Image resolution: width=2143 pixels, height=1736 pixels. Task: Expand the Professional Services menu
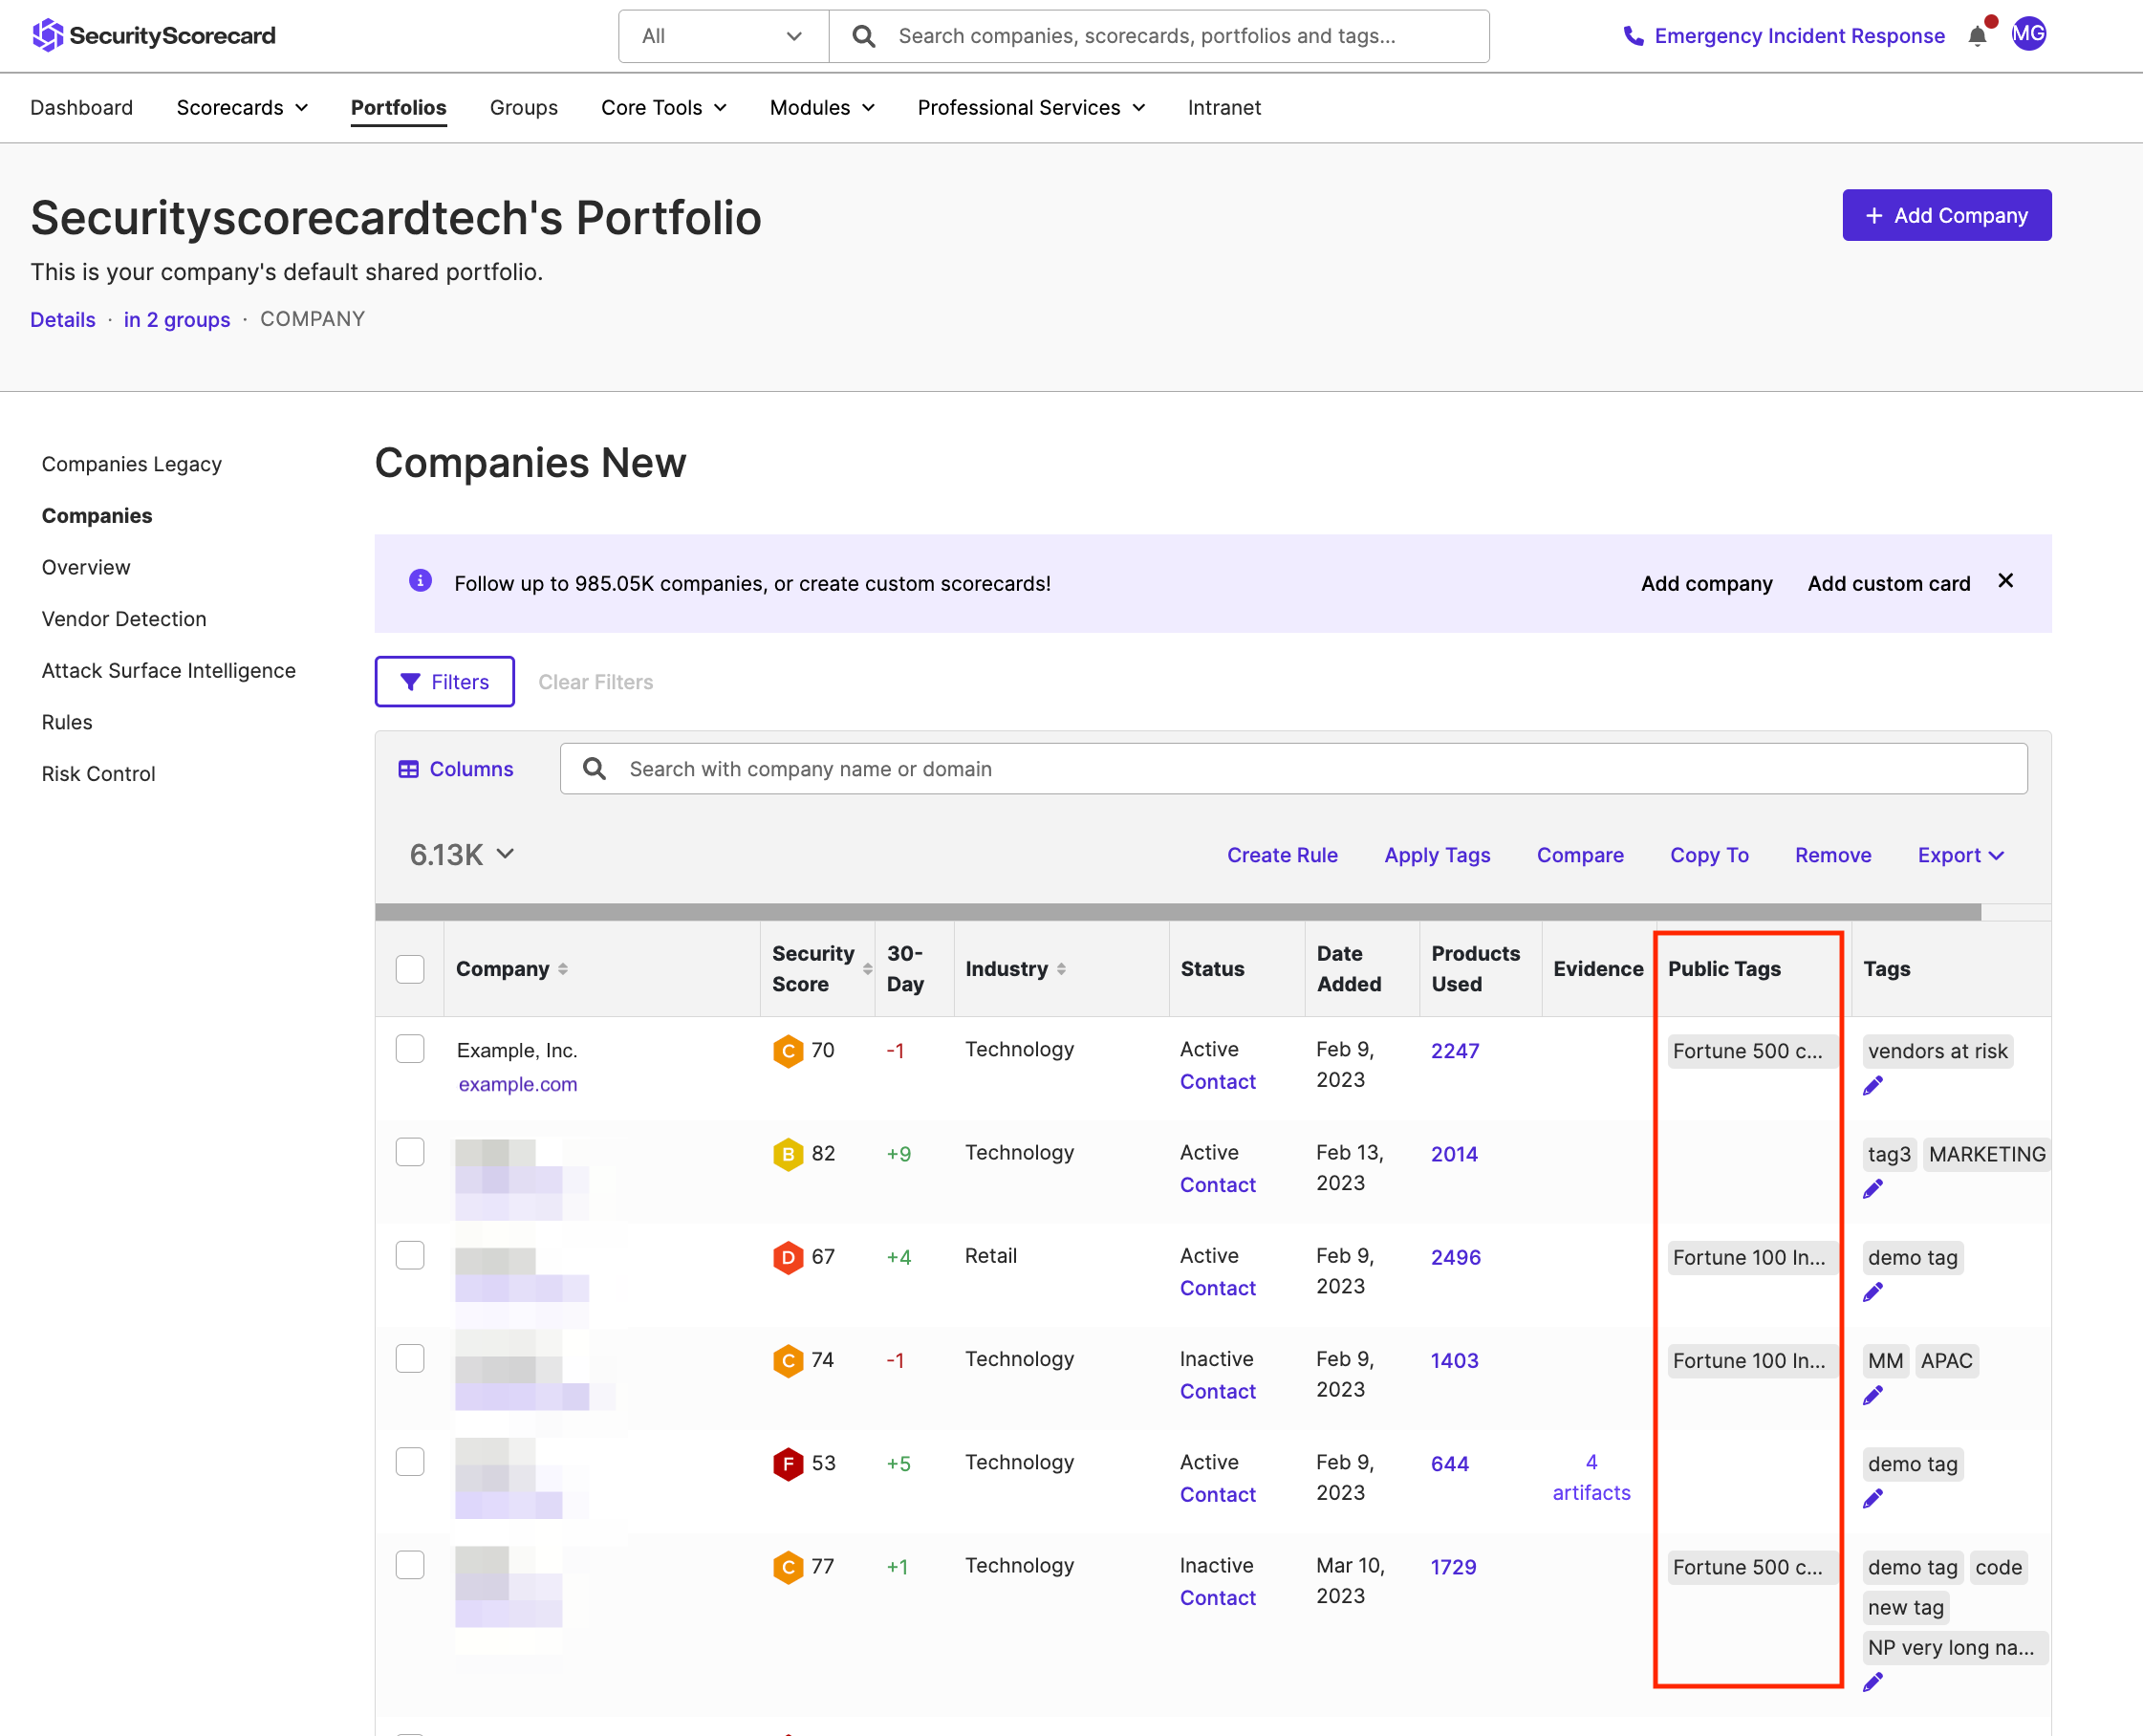(1031, 108)
